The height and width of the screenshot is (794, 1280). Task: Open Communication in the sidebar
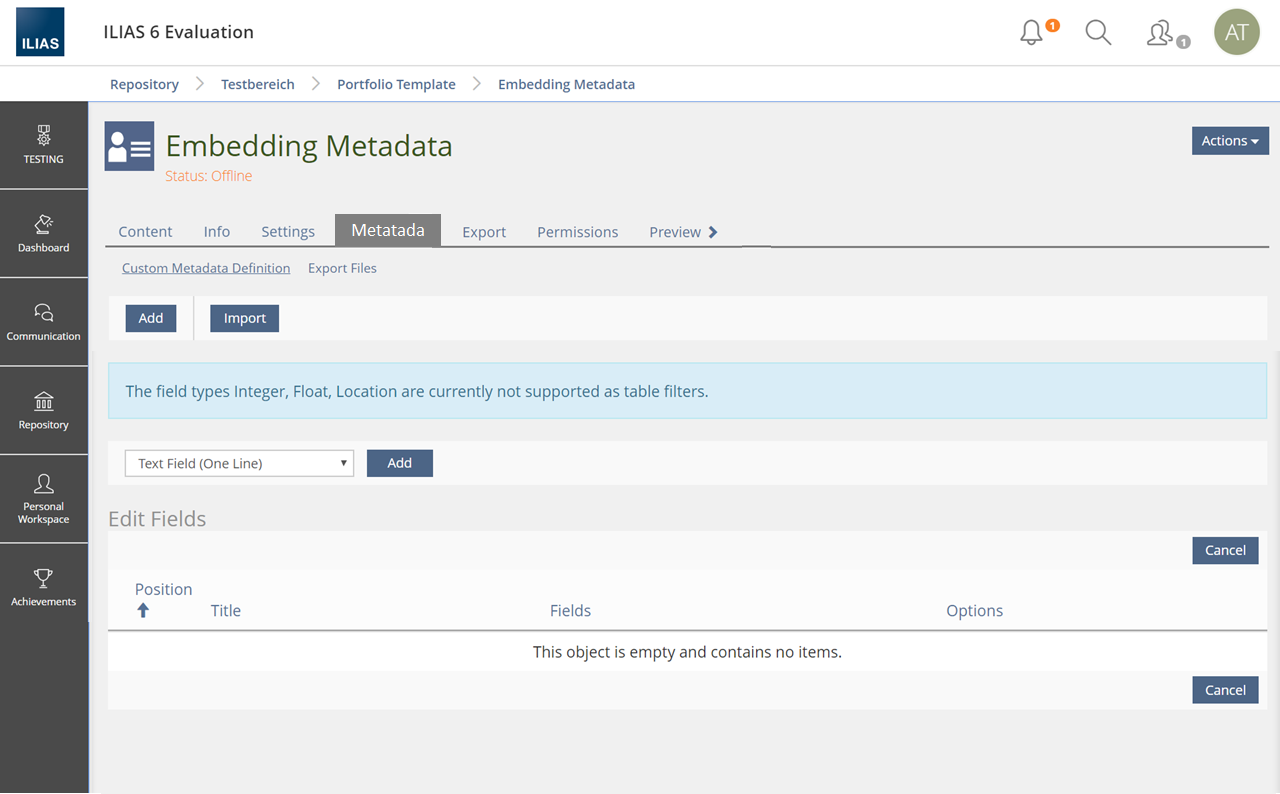pyautogui.click(x=44, y=322)
